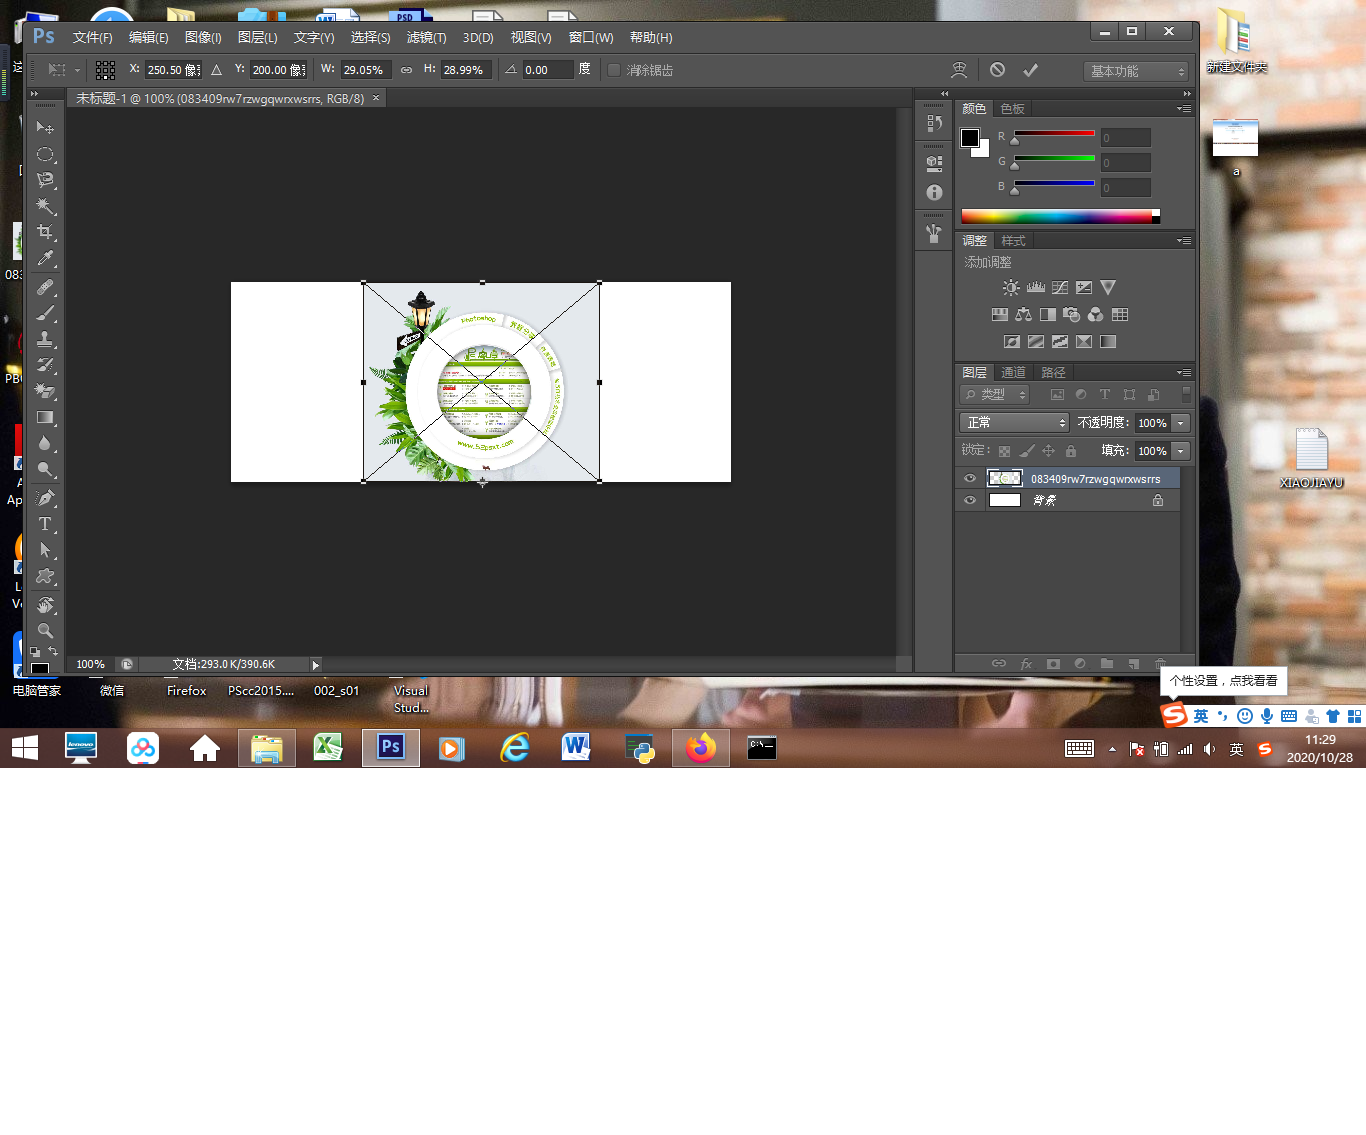Open the 填充 fill dropdown arrow
Screen dimensions: 1366x1135
(x=1181, y=451)
